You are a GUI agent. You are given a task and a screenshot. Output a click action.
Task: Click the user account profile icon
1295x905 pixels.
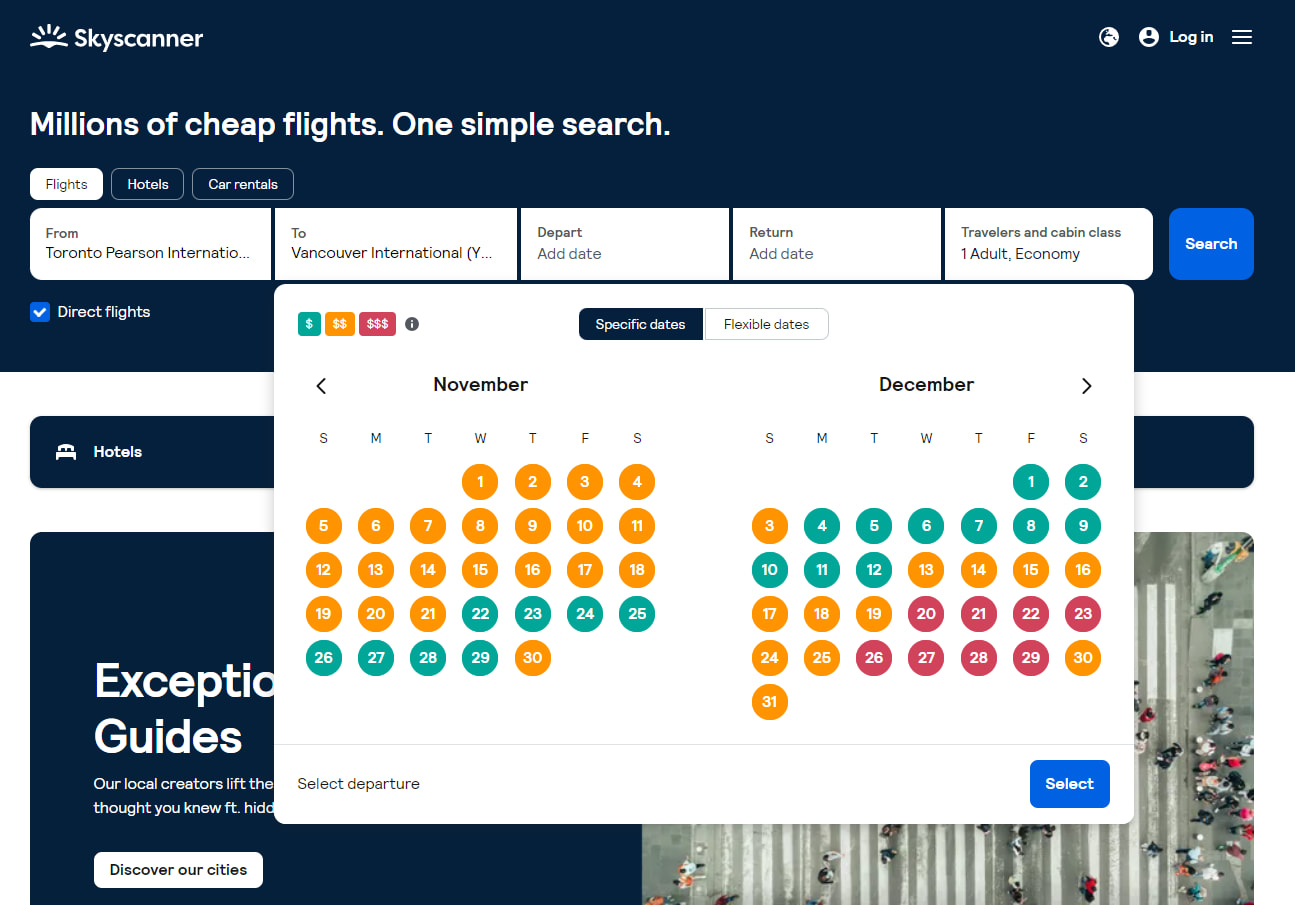(1148, 36)
